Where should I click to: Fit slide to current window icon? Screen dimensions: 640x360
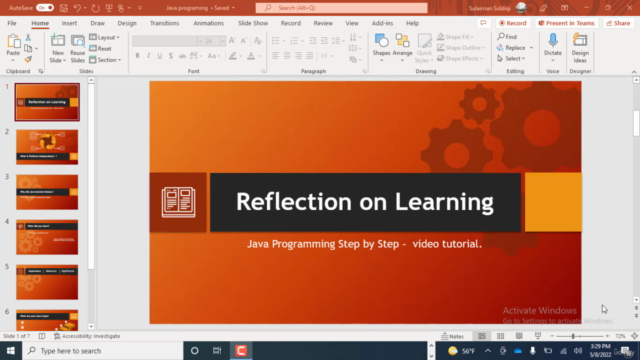click(634, 336)
